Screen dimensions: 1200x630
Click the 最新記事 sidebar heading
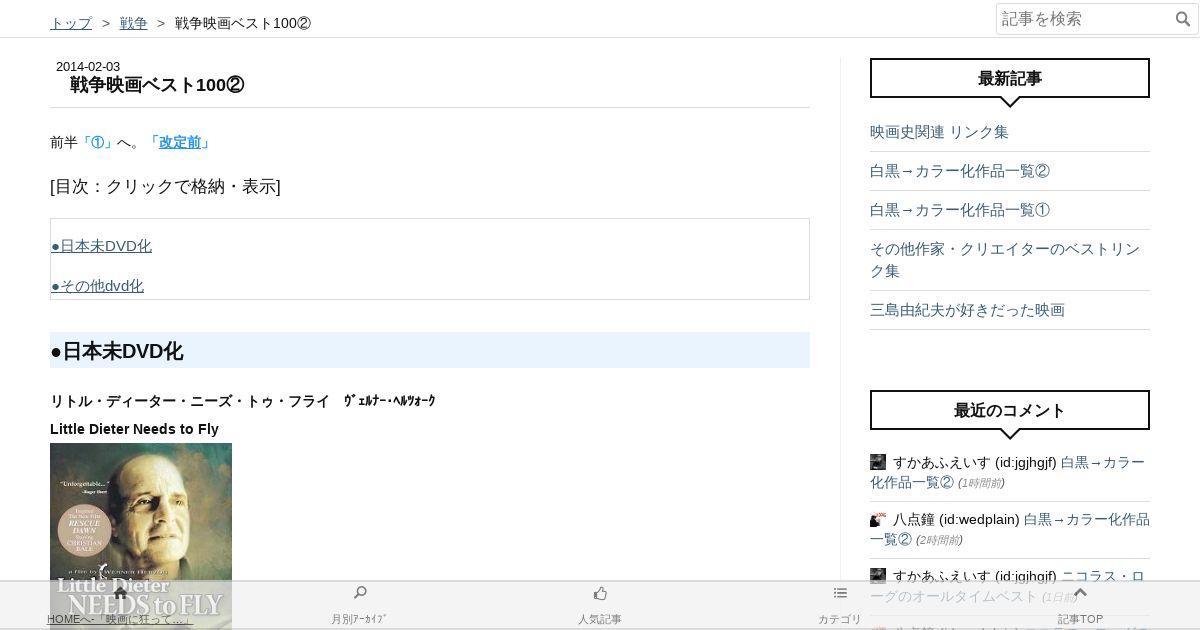click(1010, 78)
